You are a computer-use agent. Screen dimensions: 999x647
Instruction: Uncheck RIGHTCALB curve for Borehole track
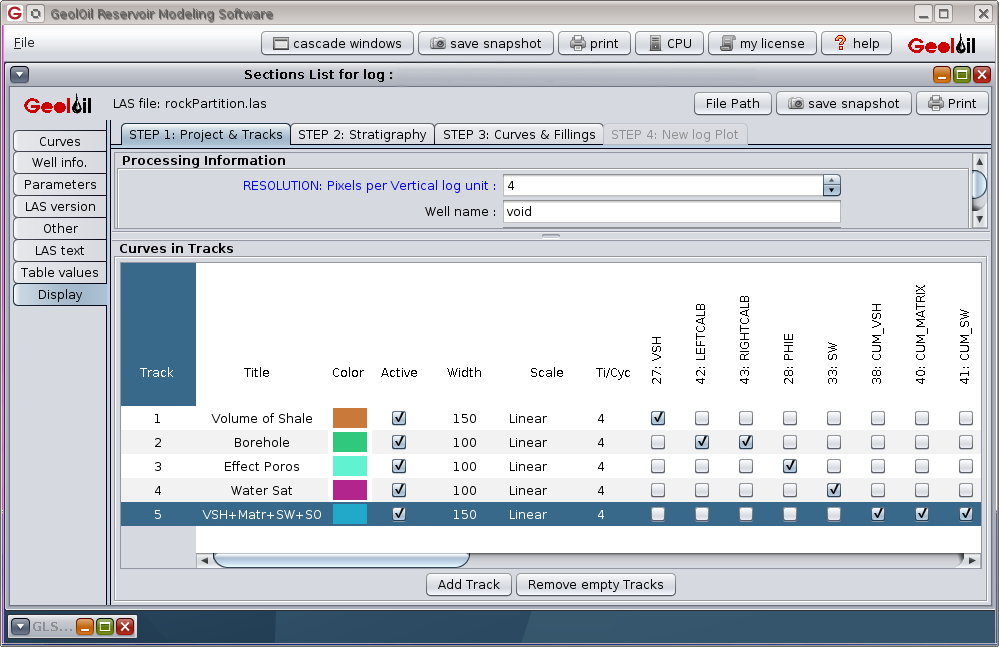(746, 442)
